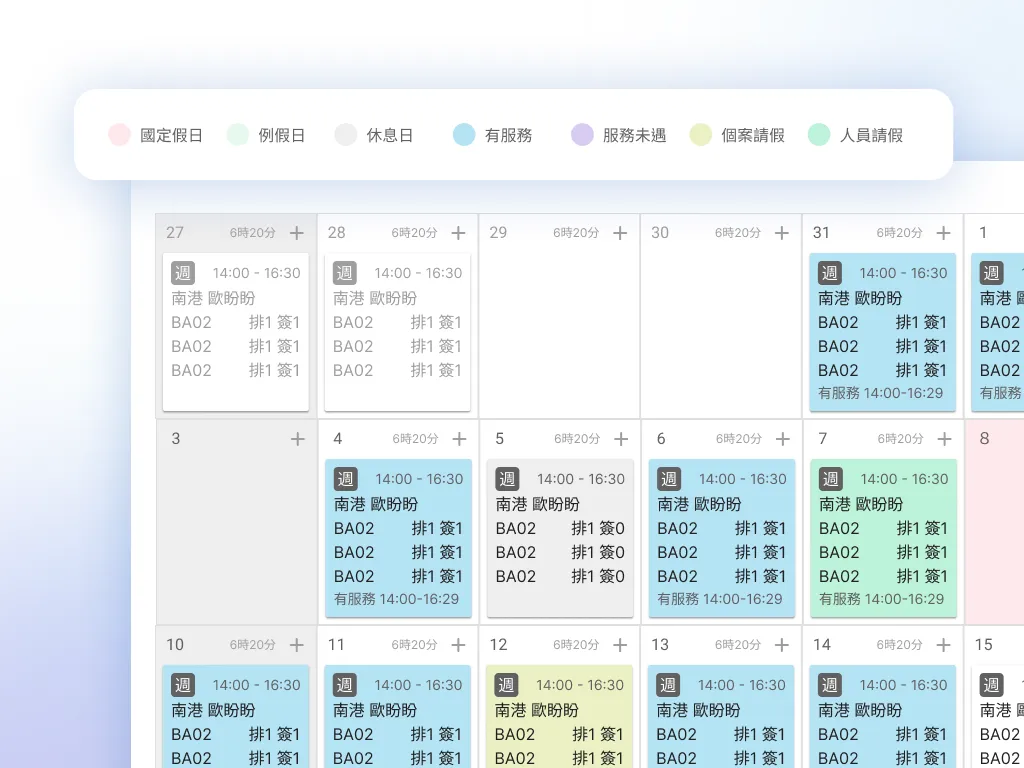Open the gray service card on day 27
Screen dimensions: 1024x768
pyautogui.click(x=236, y=332)
